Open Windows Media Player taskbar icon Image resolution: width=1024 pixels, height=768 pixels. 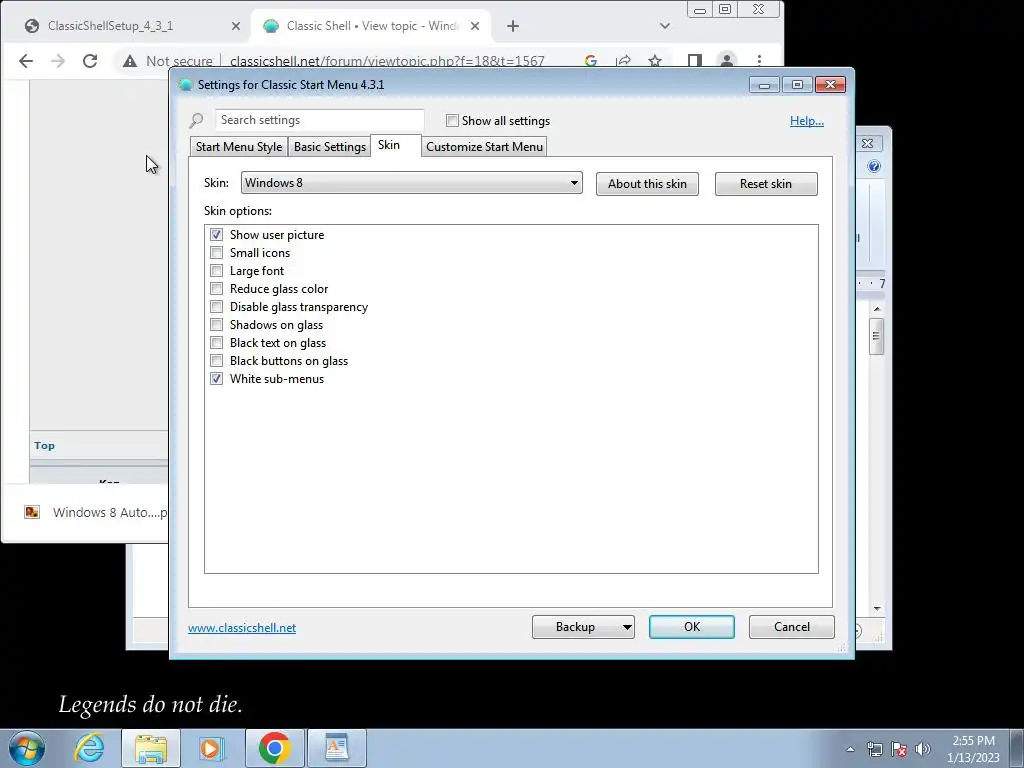click(x=212, y=748)
